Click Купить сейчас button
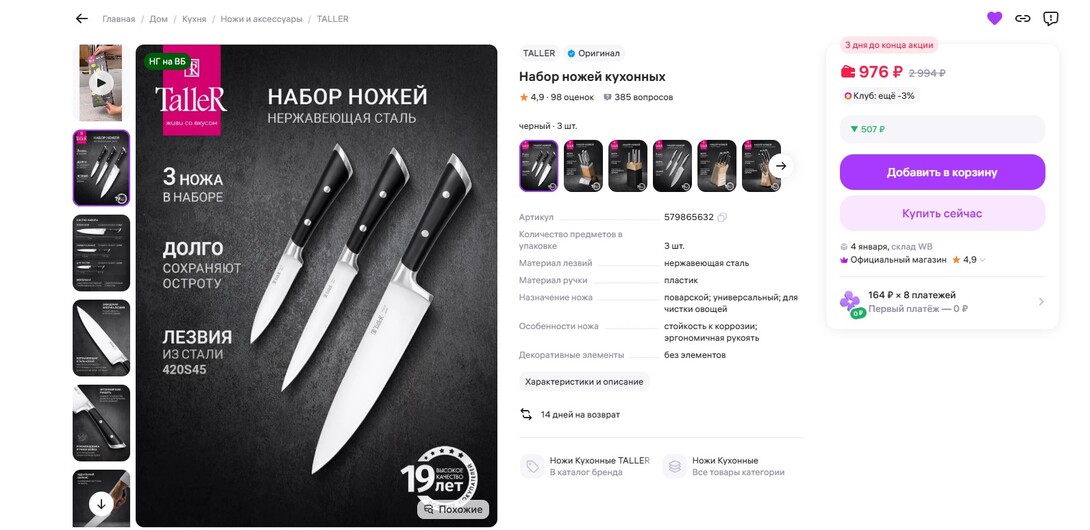1090x530 pixels. [x=942, y=214]
